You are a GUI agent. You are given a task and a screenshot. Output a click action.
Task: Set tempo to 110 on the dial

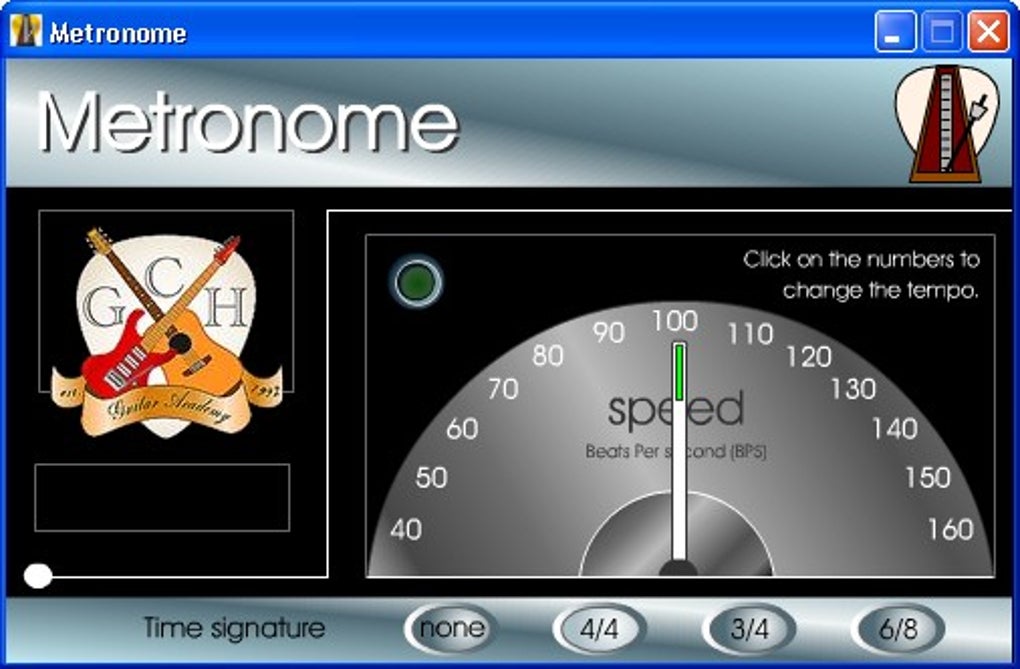tap(751, 334)
